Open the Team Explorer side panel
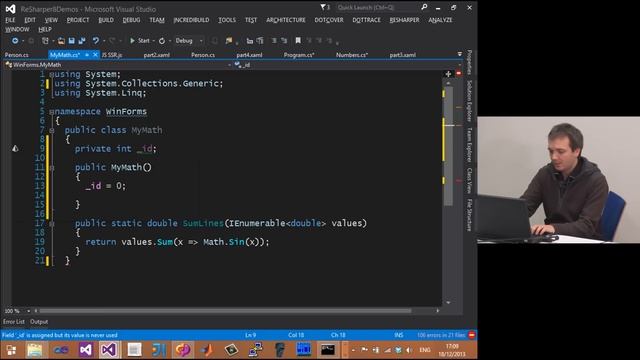 (469, 144)
